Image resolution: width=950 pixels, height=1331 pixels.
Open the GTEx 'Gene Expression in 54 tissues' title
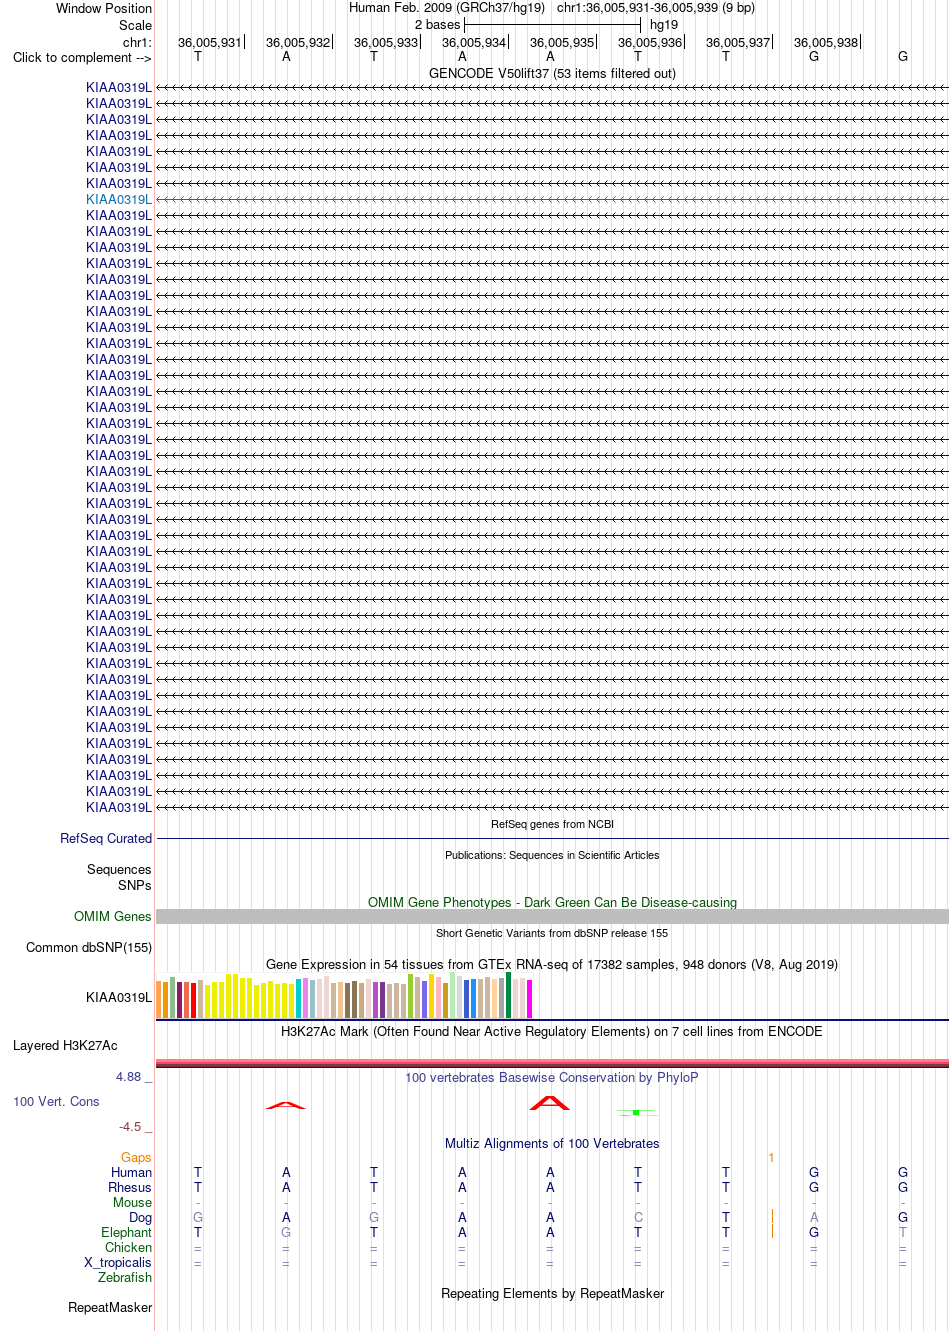coord(552,964)
